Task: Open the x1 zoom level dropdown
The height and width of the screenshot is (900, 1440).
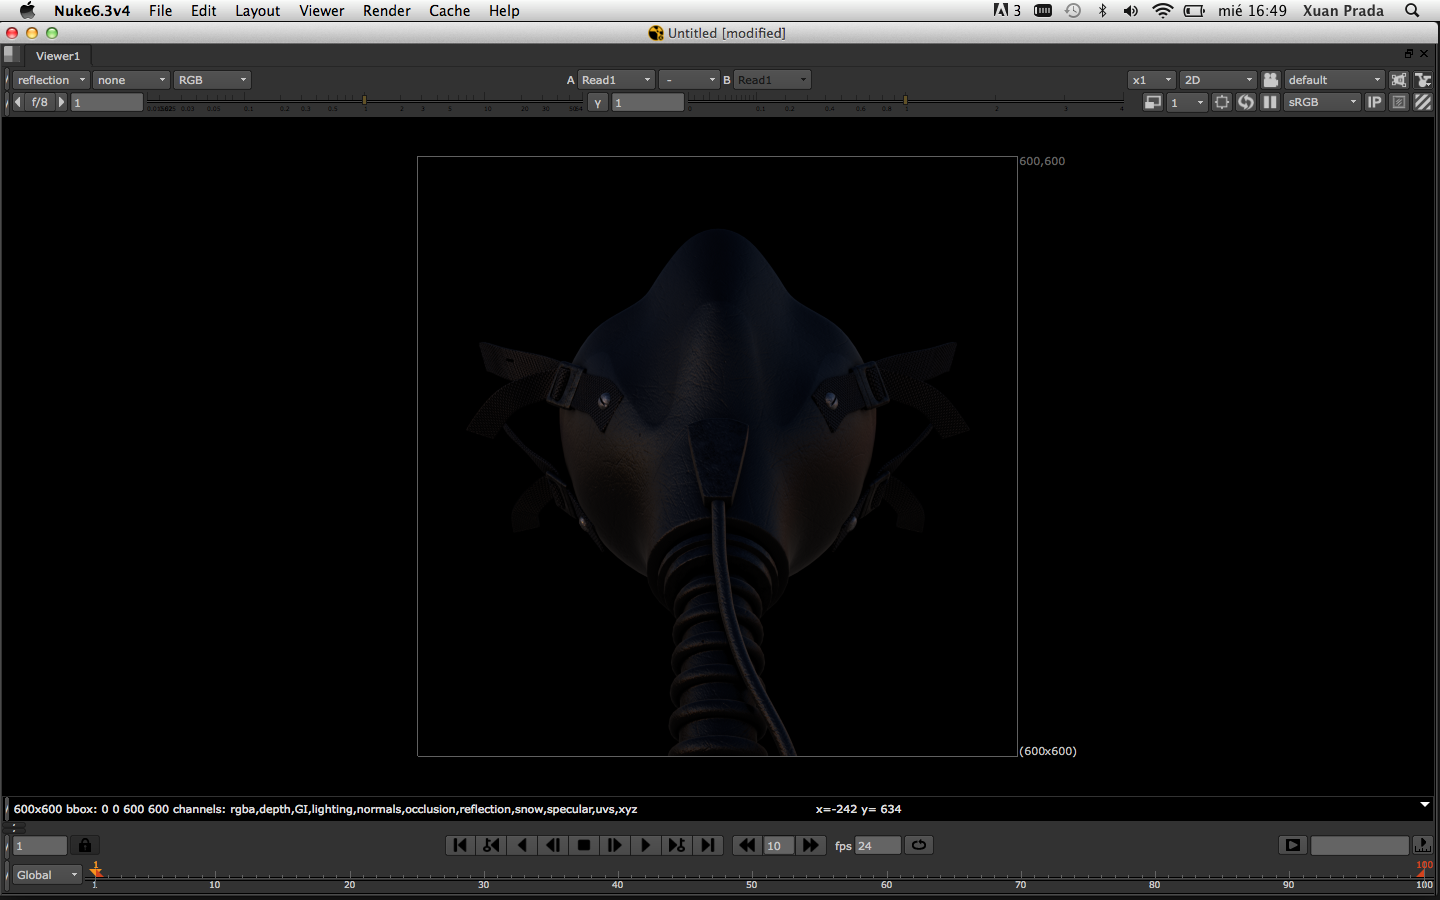Action: (x=1151, y=80)
